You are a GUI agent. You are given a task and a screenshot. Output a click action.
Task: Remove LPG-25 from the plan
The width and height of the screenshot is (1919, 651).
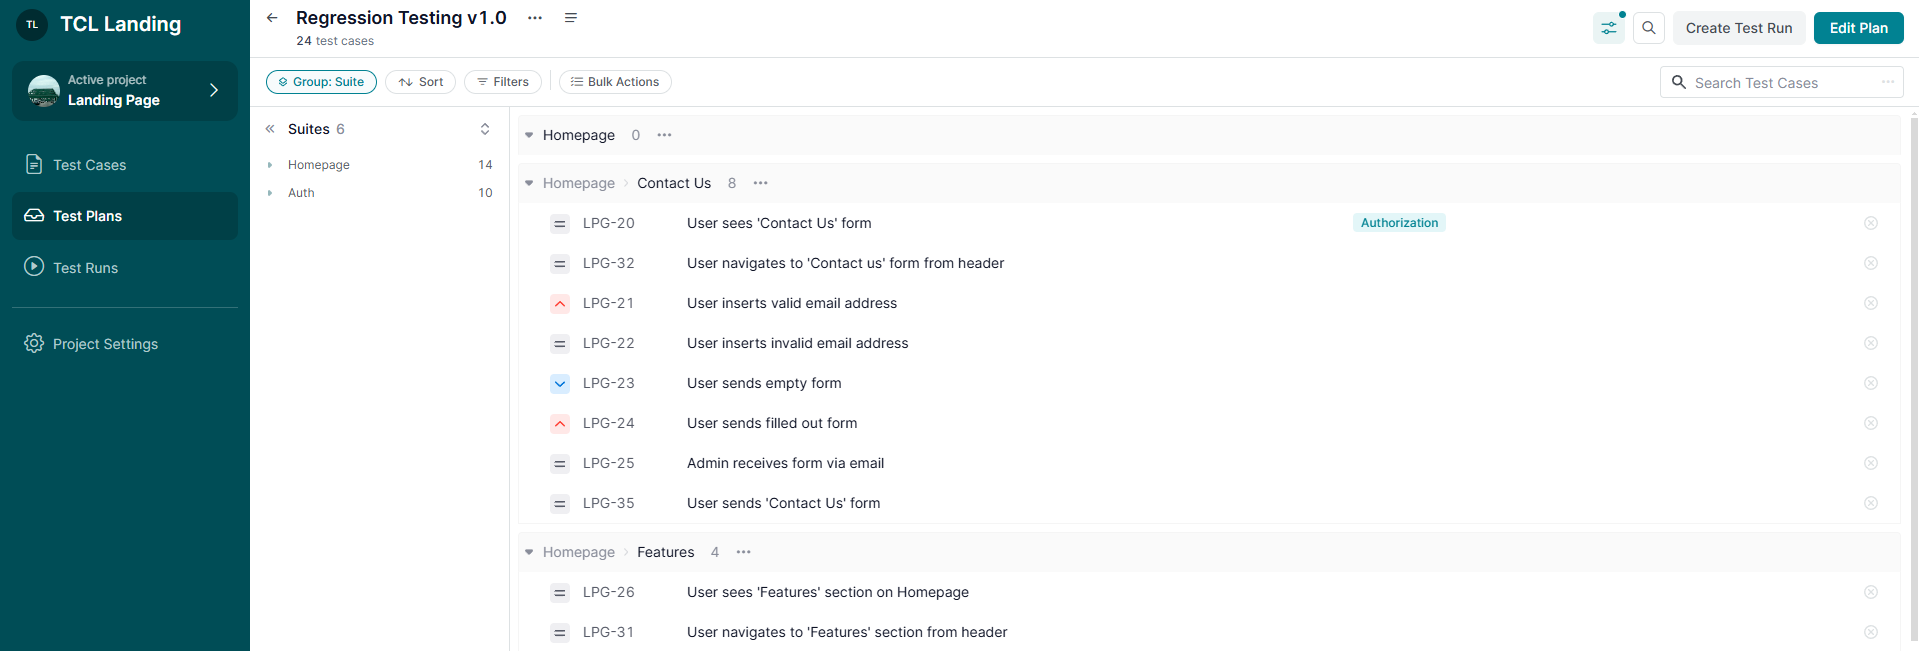click(1871, 463)
